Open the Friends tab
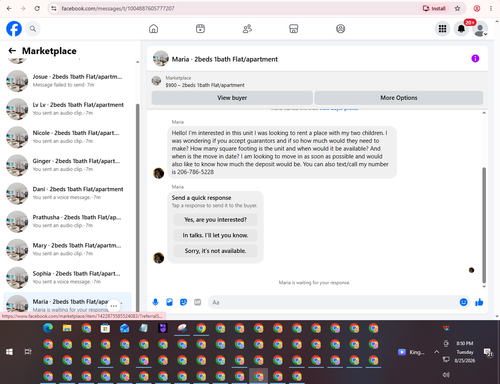The width and height of the screenshot is (500, 384). [x=247, y=29]
